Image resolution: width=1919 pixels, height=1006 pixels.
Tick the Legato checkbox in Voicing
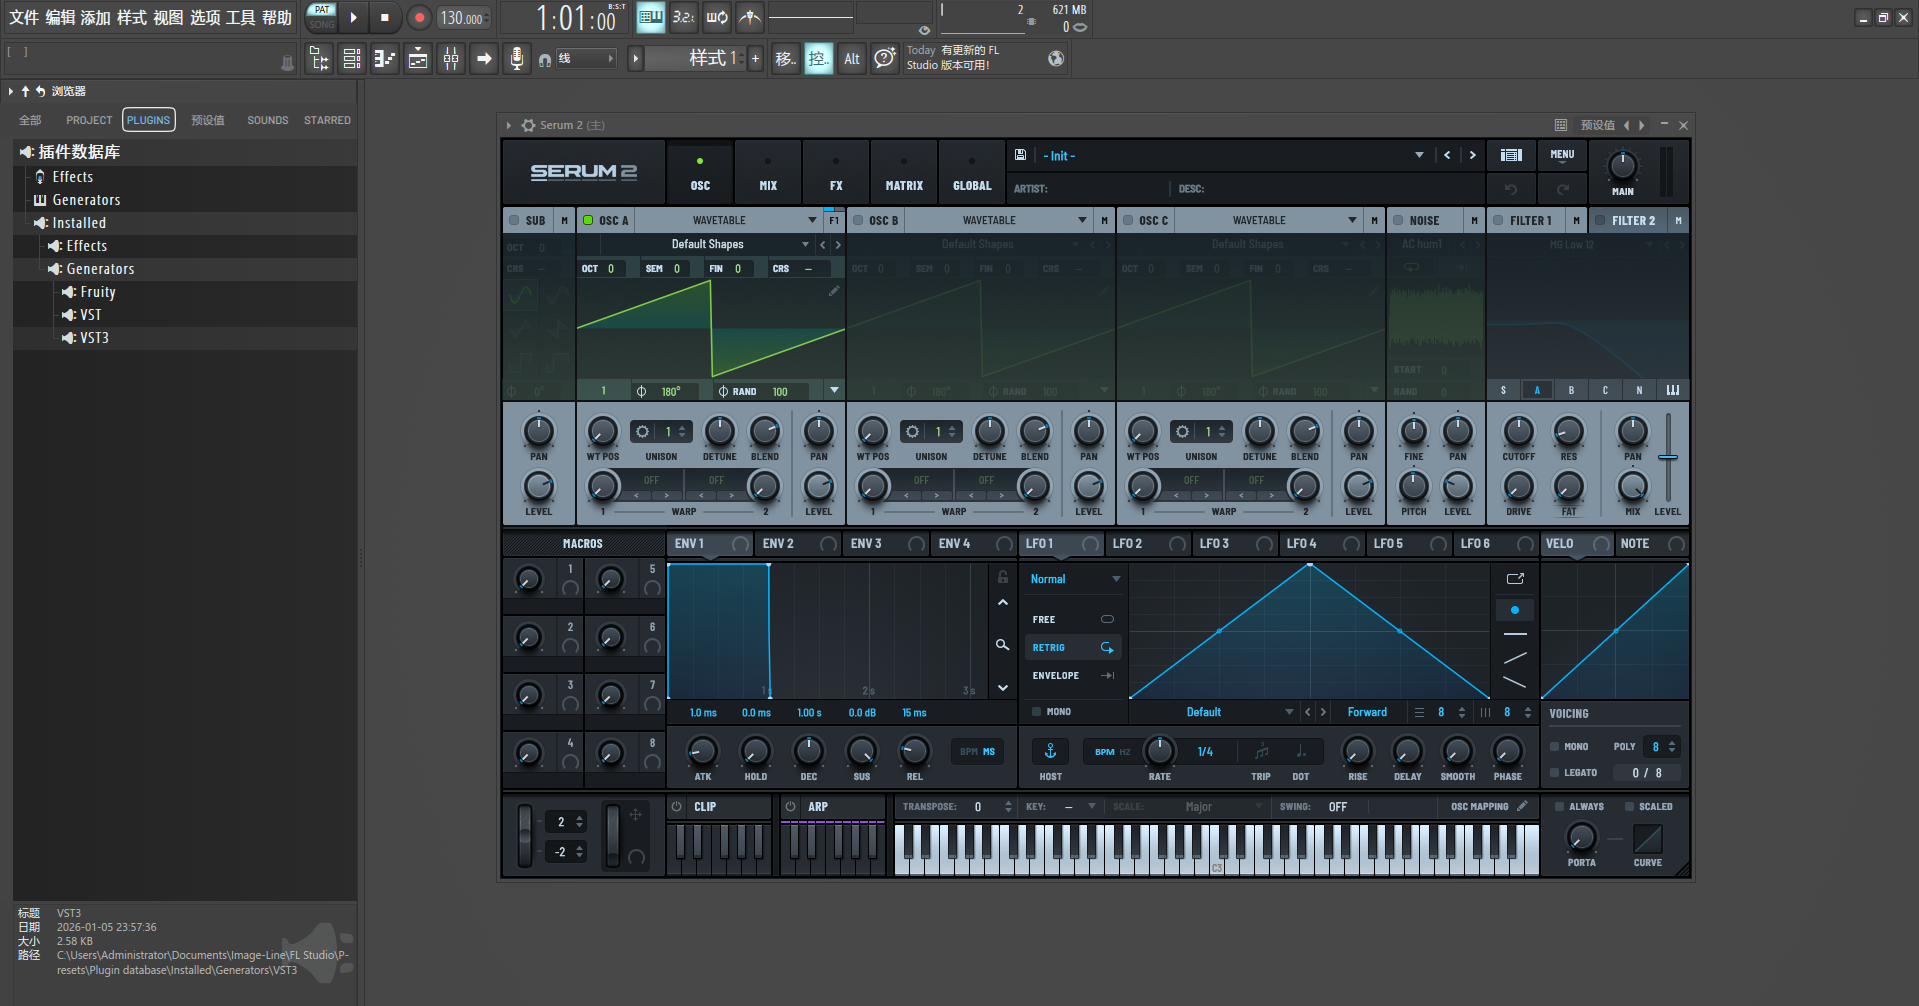click(x=1555, y=773)
